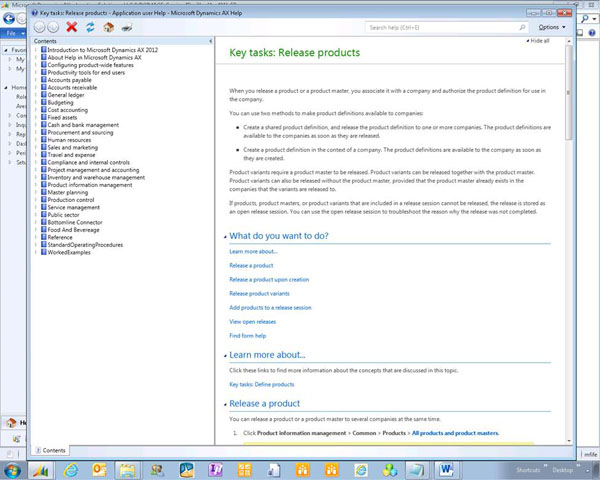
Task: Click the red X Stop icon
Action: pos(72,27)
